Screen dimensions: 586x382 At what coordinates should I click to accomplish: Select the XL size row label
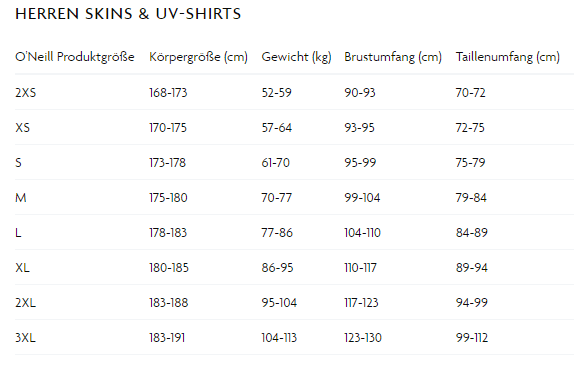click(22, 268)
